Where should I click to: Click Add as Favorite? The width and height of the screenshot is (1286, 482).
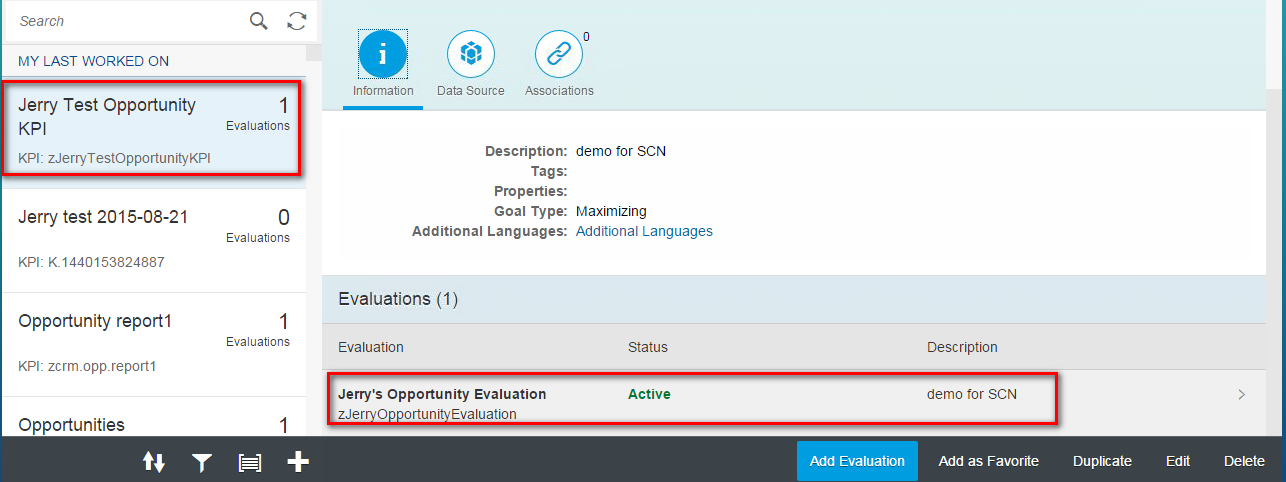point(989,461)
